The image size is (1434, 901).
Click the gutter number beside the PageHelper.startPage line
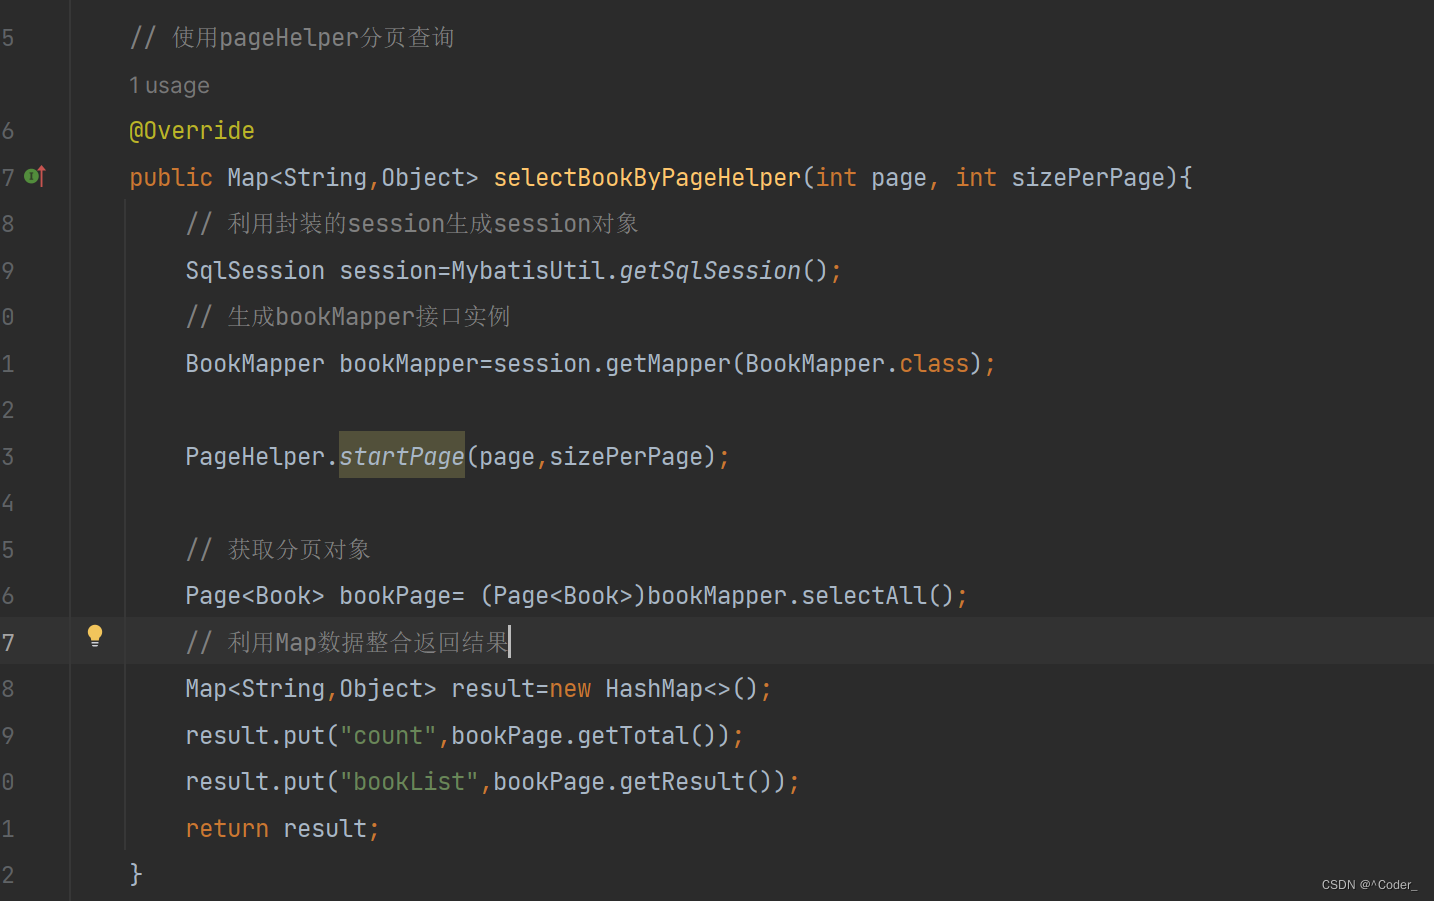click(8, 456)
